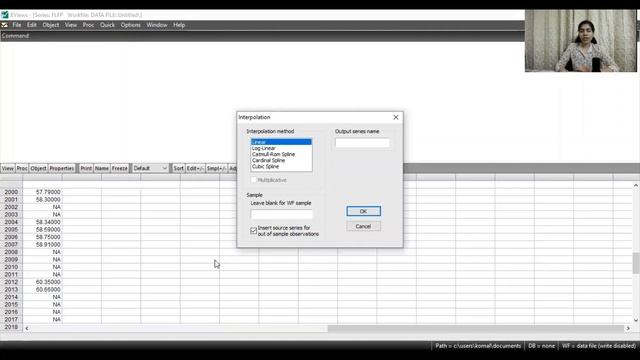Click the Print toolbar button
640x360 pixels.
pos(86,168)
